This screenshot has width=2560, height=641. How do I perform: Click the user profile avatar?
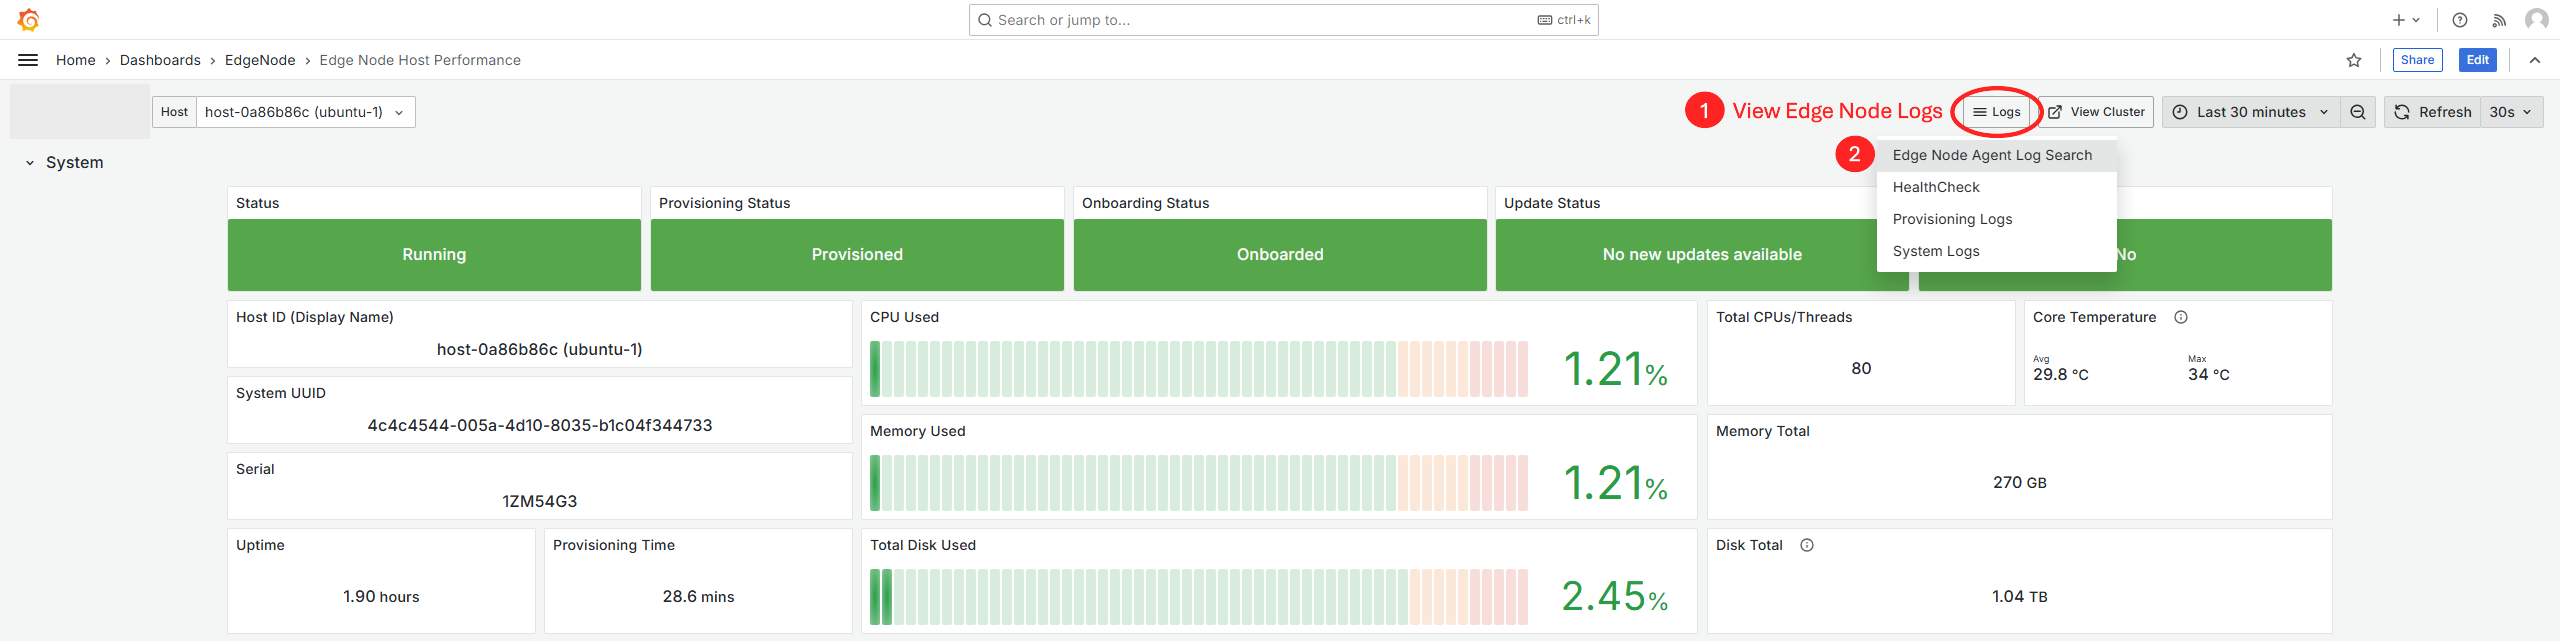[x=2536, y=20]
